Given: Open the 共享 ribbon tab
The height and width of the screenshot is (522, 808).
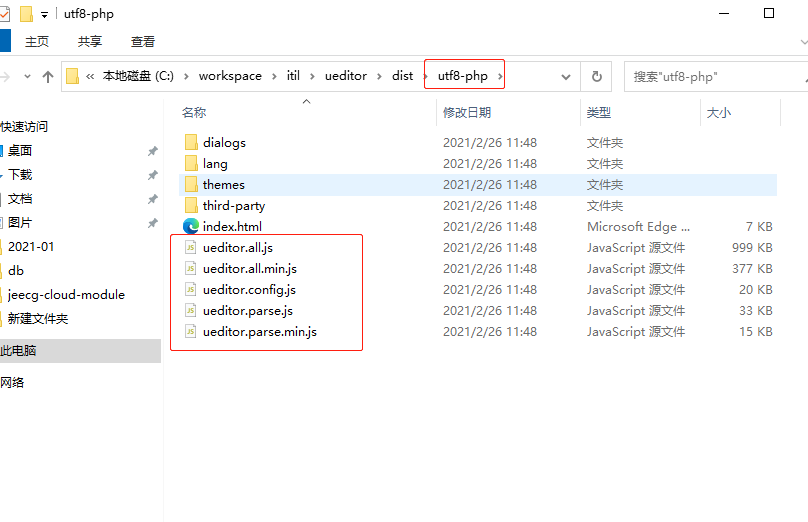Looking at the screenshot, I should (90, 42).
